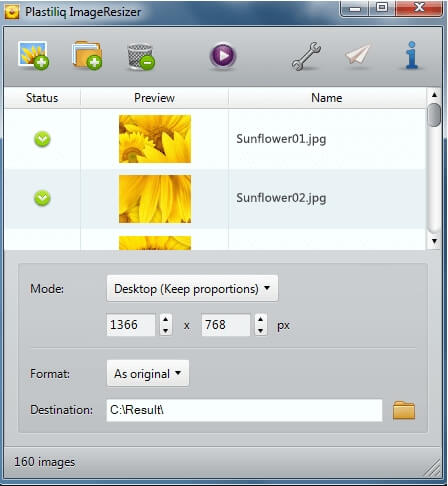Viewport: 448px width, 486px height.
Task: Click the list scrollbar down arrow
Action: pos(434,241)
